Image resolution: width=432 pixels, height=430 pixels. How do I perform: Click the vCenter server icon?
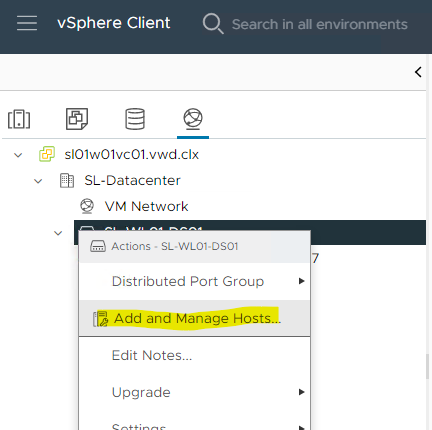point(47,154)
